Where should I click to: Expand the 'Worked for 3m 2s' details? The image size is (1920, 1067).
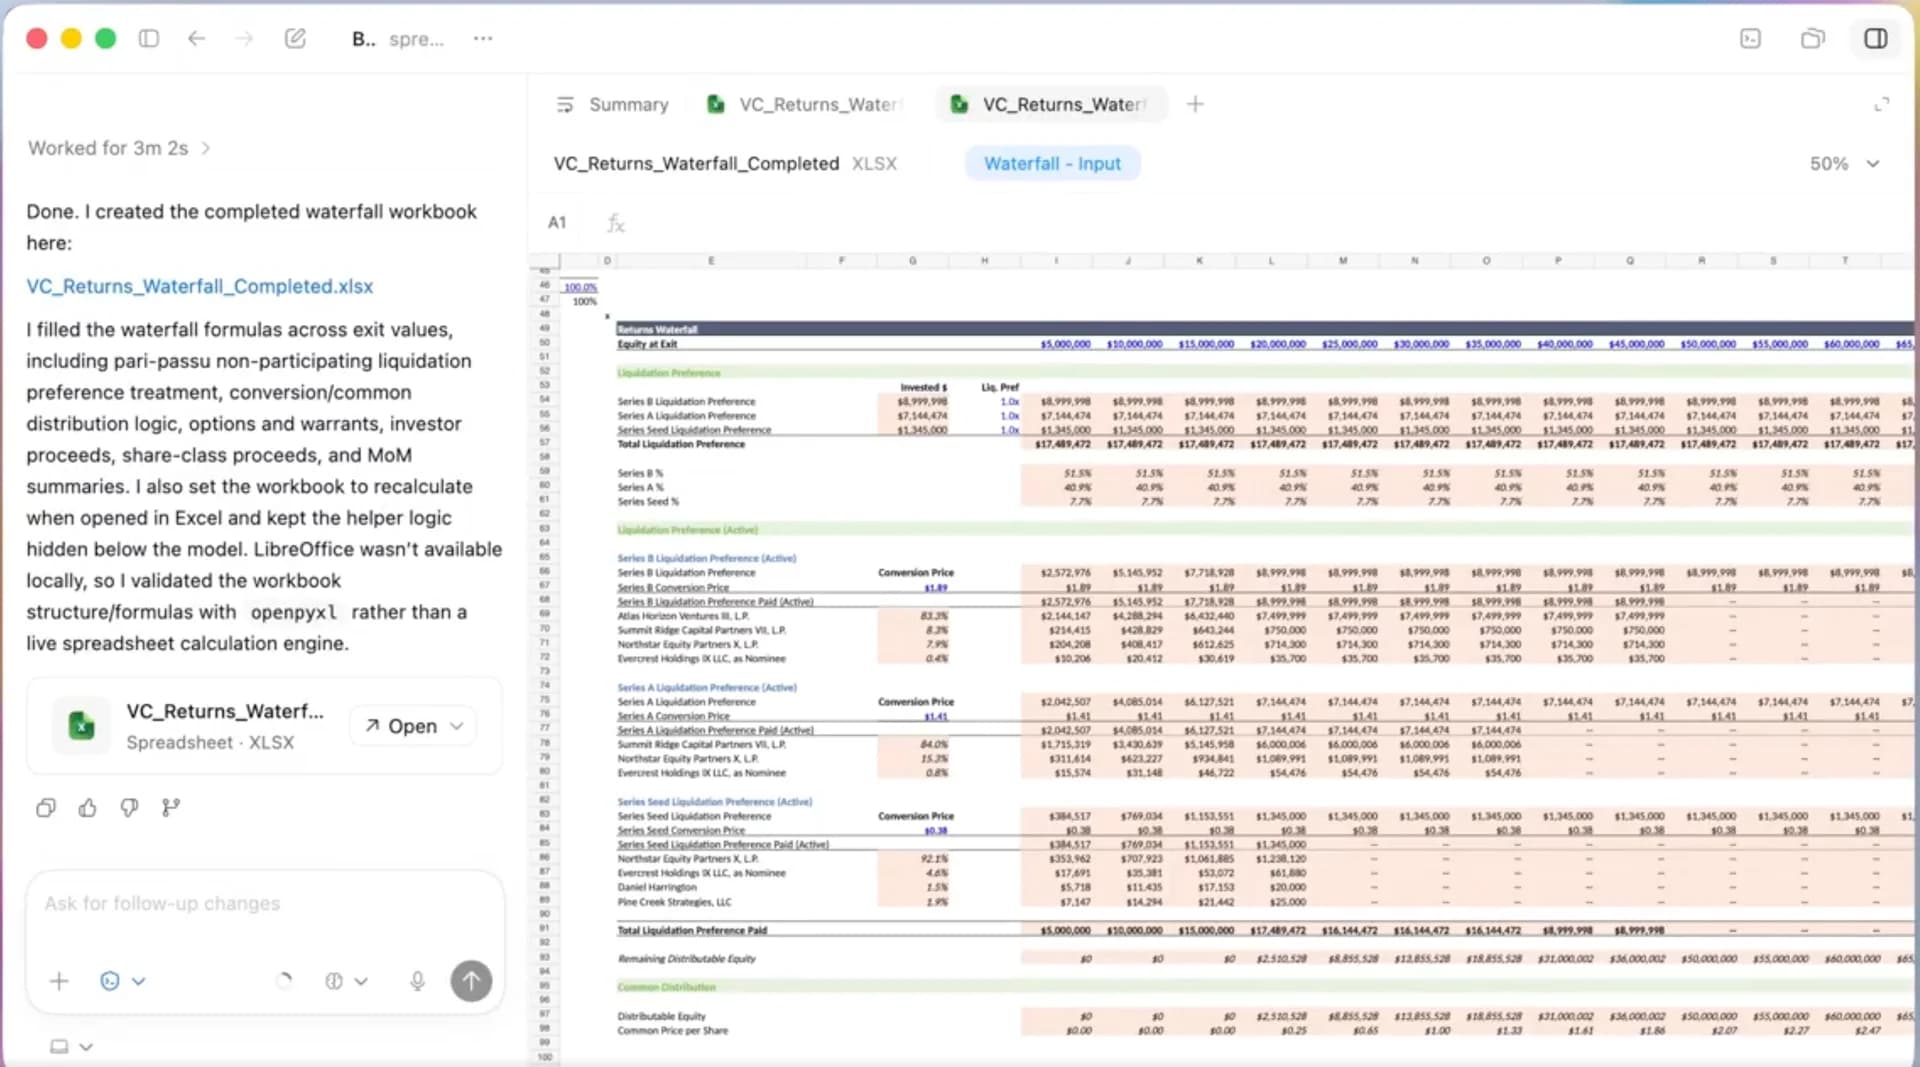(118, 147)
